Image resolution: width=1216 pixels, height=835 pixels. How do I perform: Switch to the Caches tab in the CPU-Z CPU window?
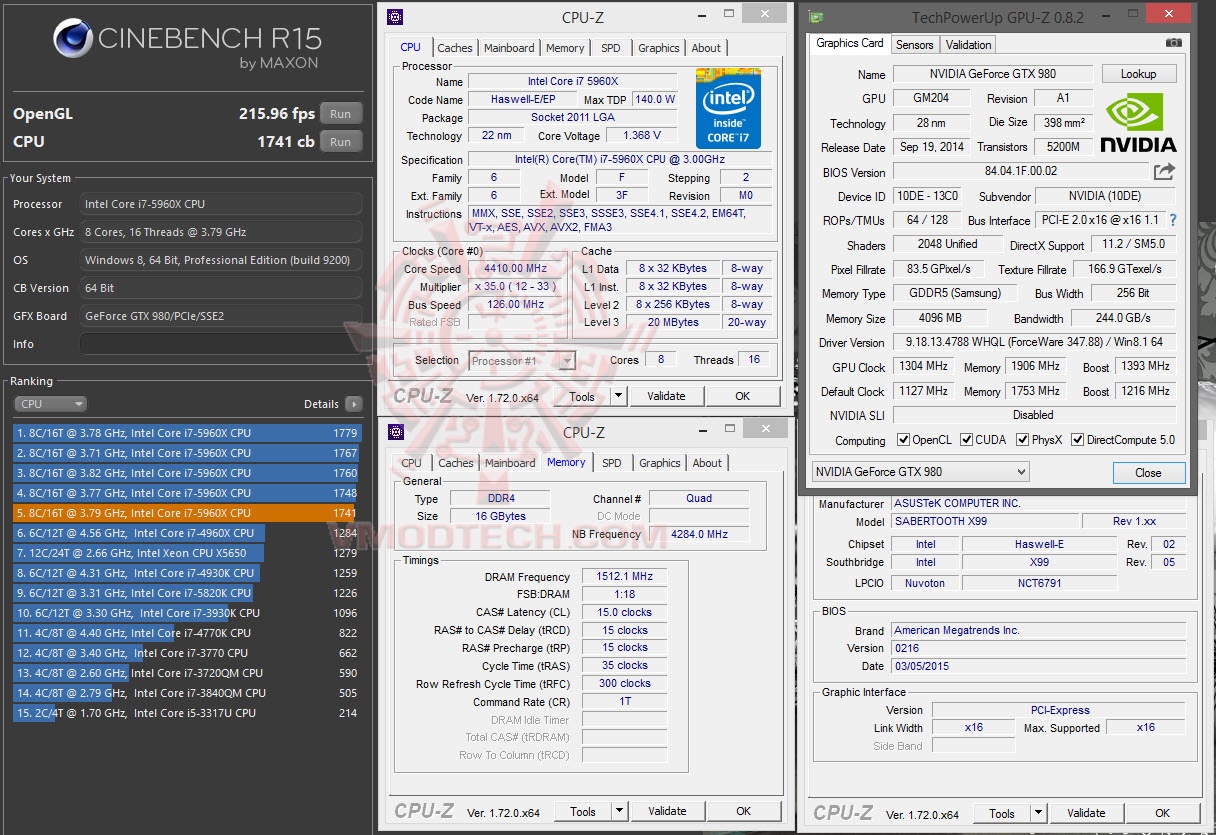tap(455, 48)
